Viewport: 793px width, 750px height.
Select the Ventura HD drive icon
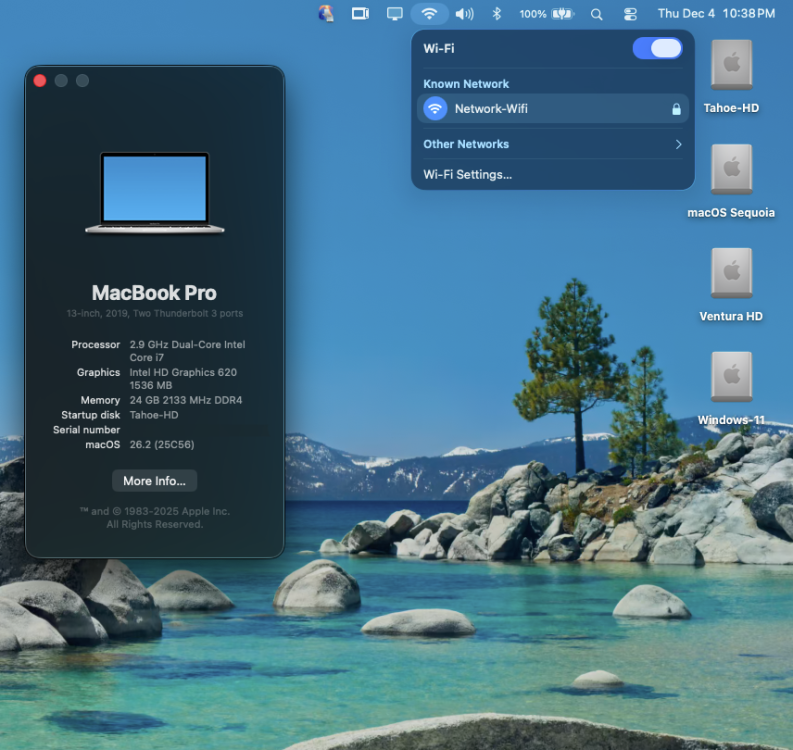731,273
